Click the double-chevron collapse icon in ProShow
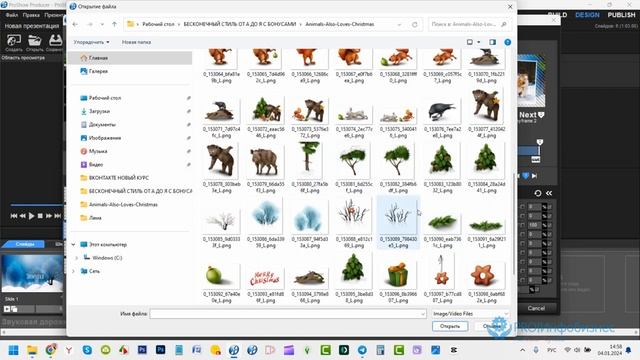 click(x=549, y=193)
